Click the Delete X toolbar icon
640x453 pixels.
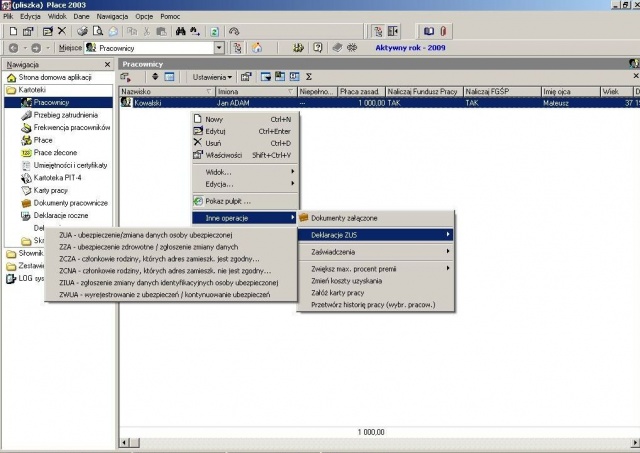coord(62,31)
